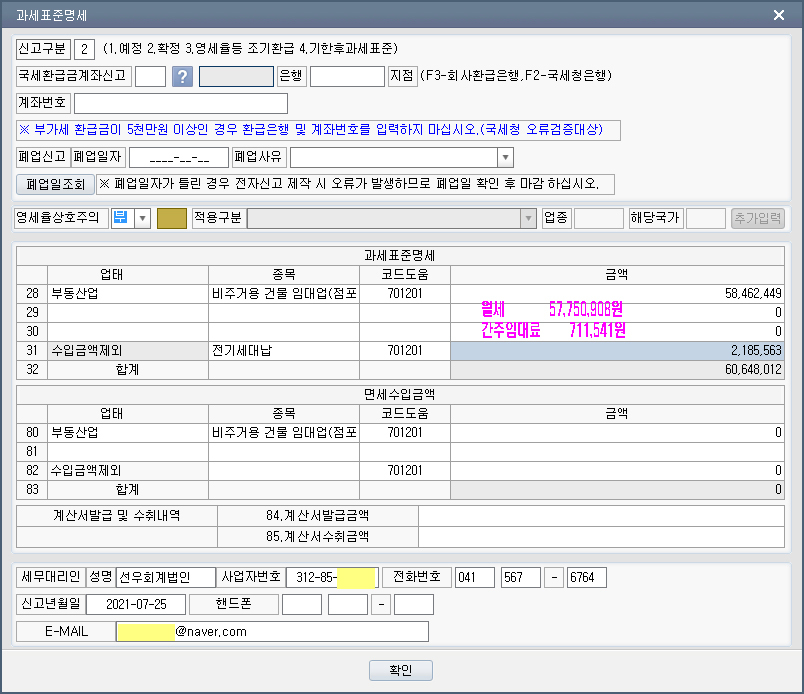Click the disabled 추가입력 button

[758, 218]
